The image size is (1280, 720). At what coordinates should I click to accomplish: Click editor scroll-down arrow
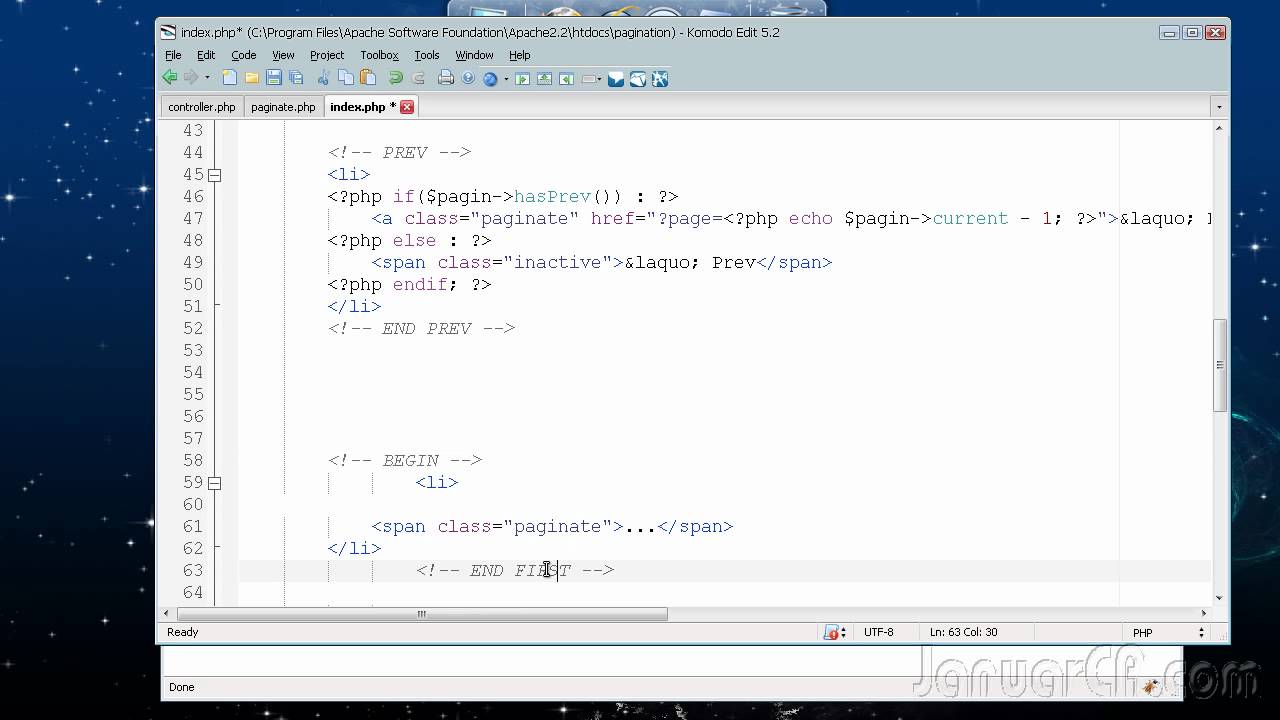pos(1220,598)
